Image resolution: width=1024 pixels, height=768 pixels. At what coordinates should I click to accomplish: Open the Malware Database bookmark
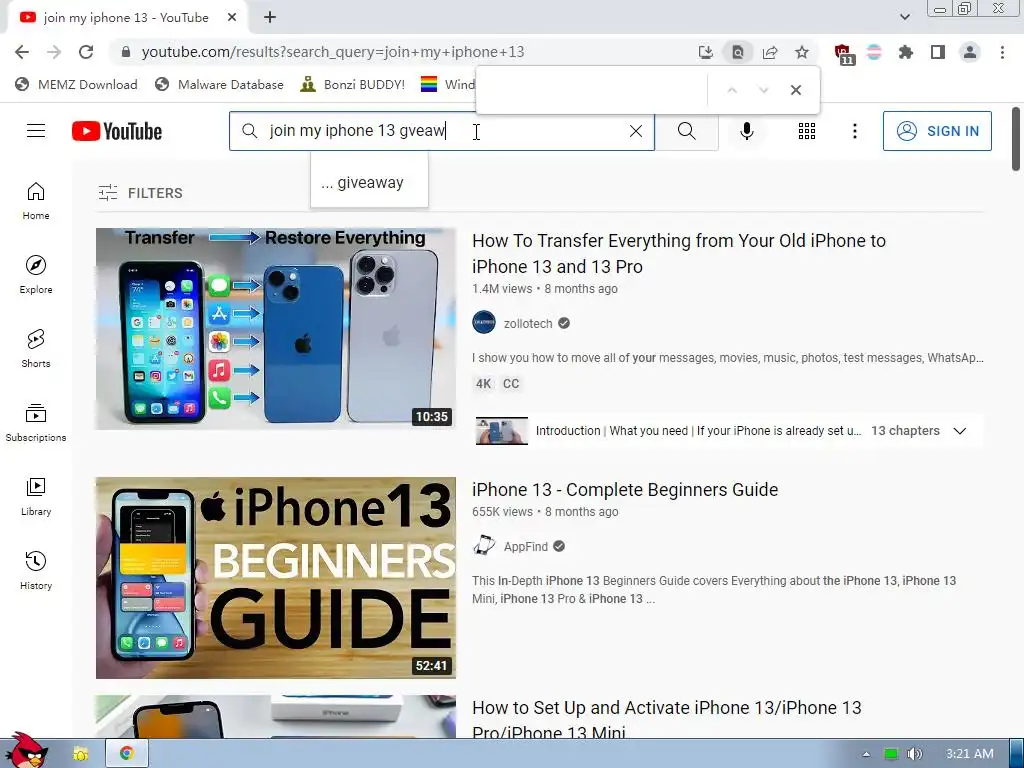coord(219,84)
